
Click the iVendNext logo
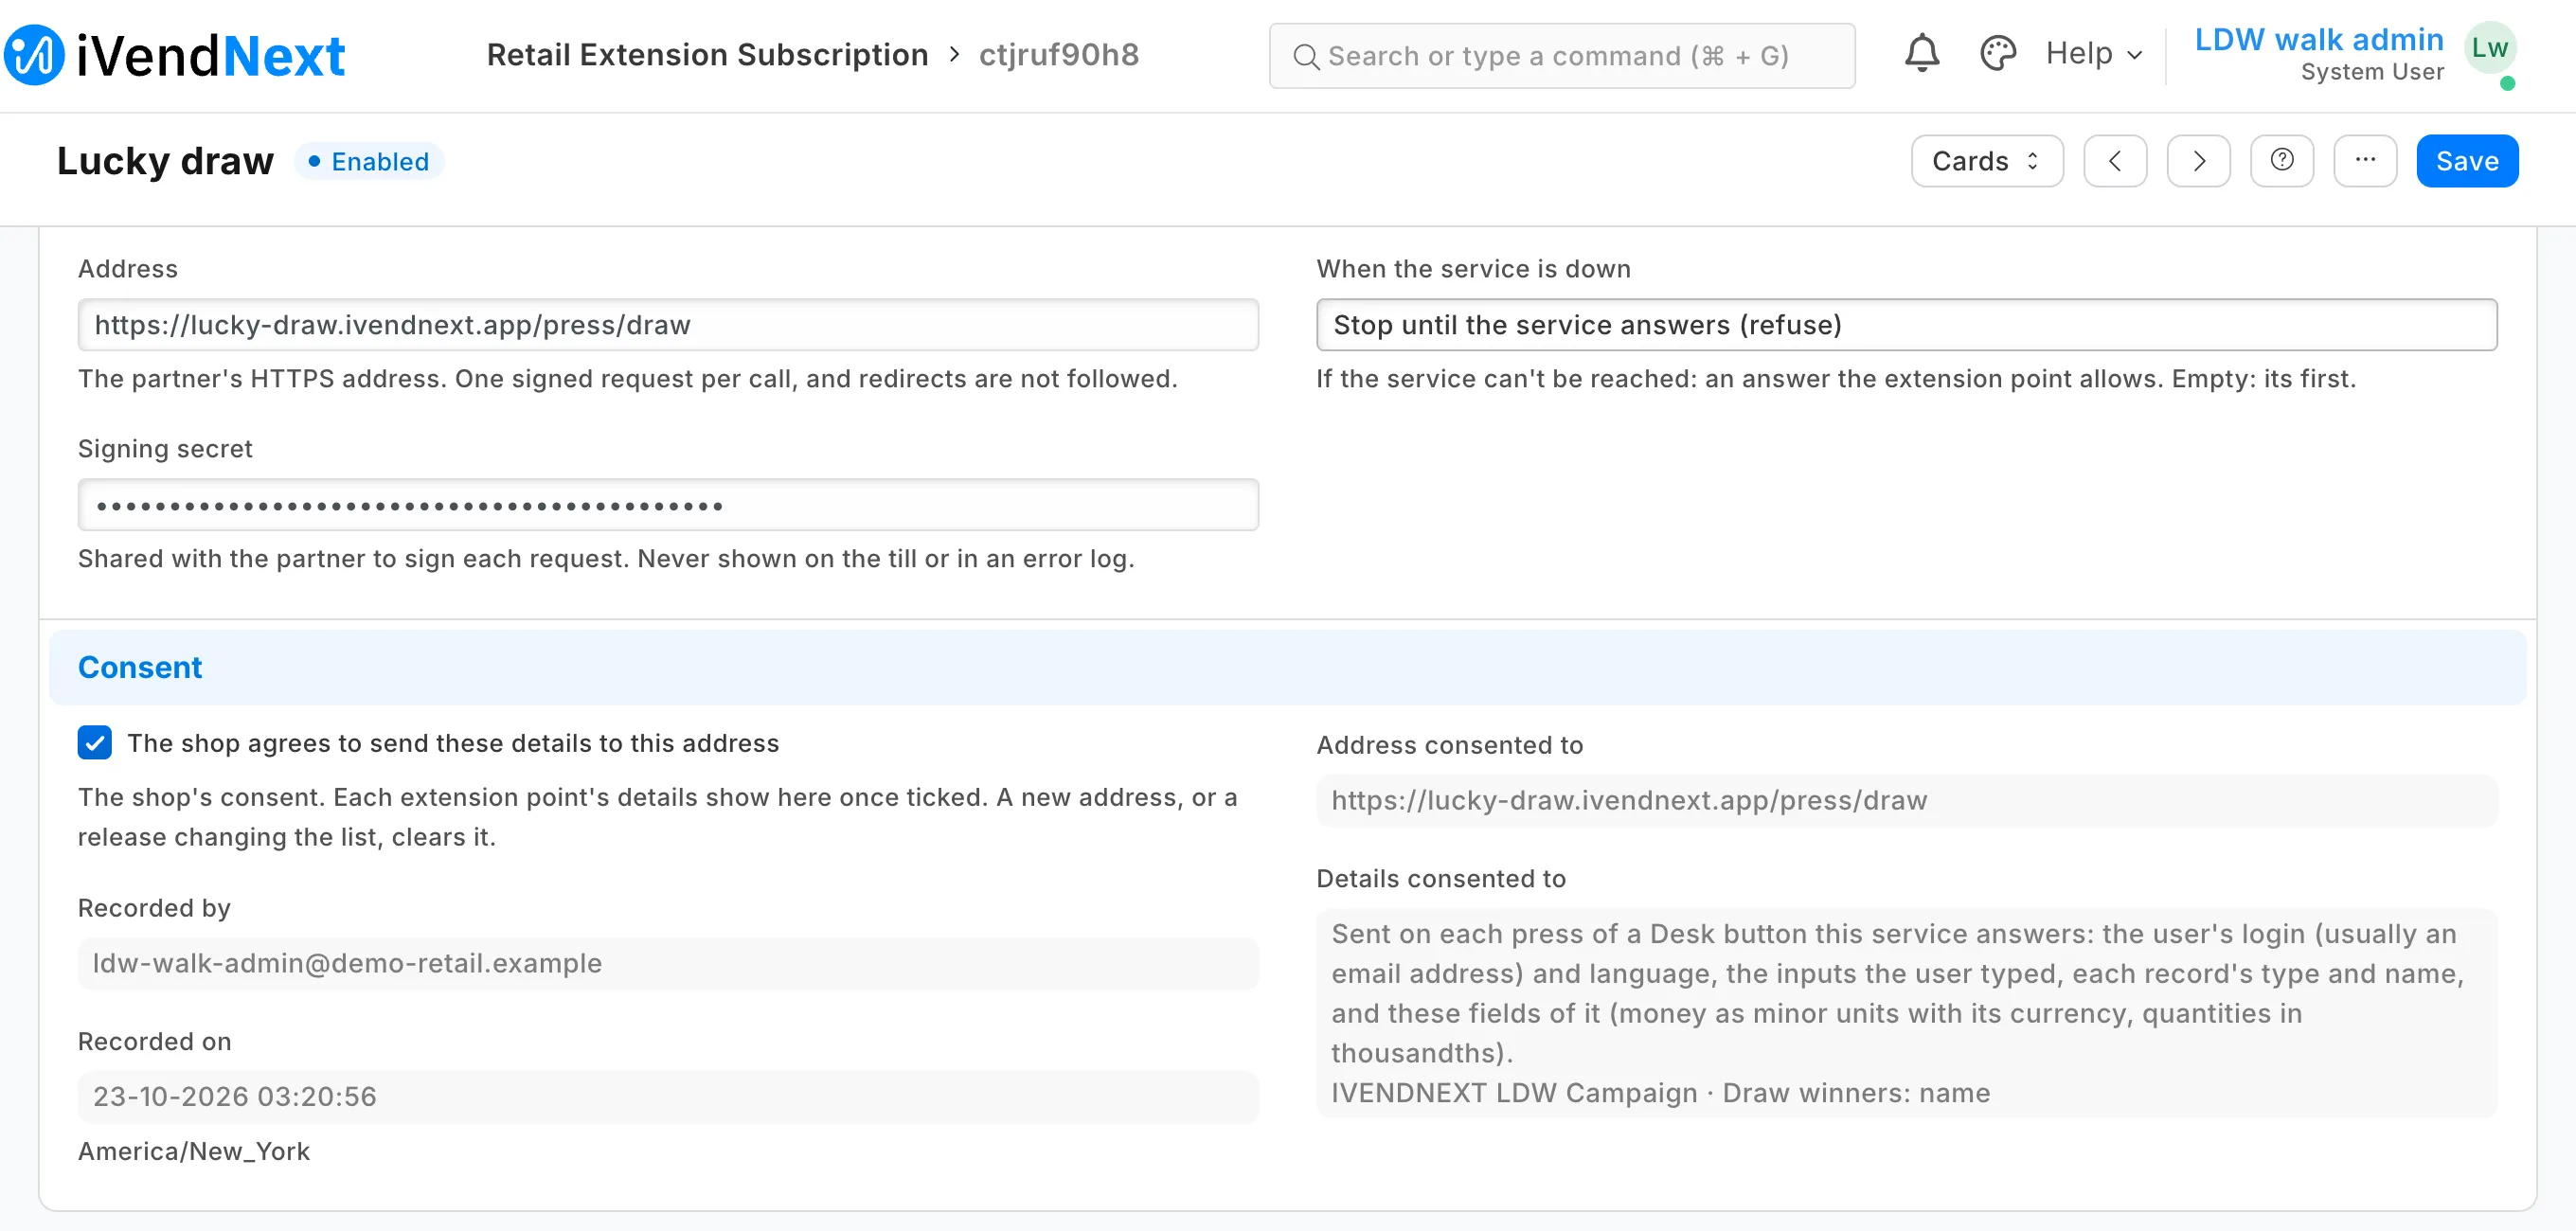coord(175,55)
